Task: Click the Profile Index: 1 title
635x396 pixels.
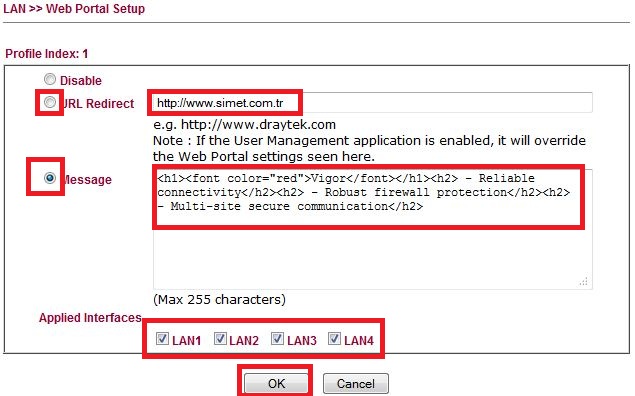Action: click(x=47, y=54)
